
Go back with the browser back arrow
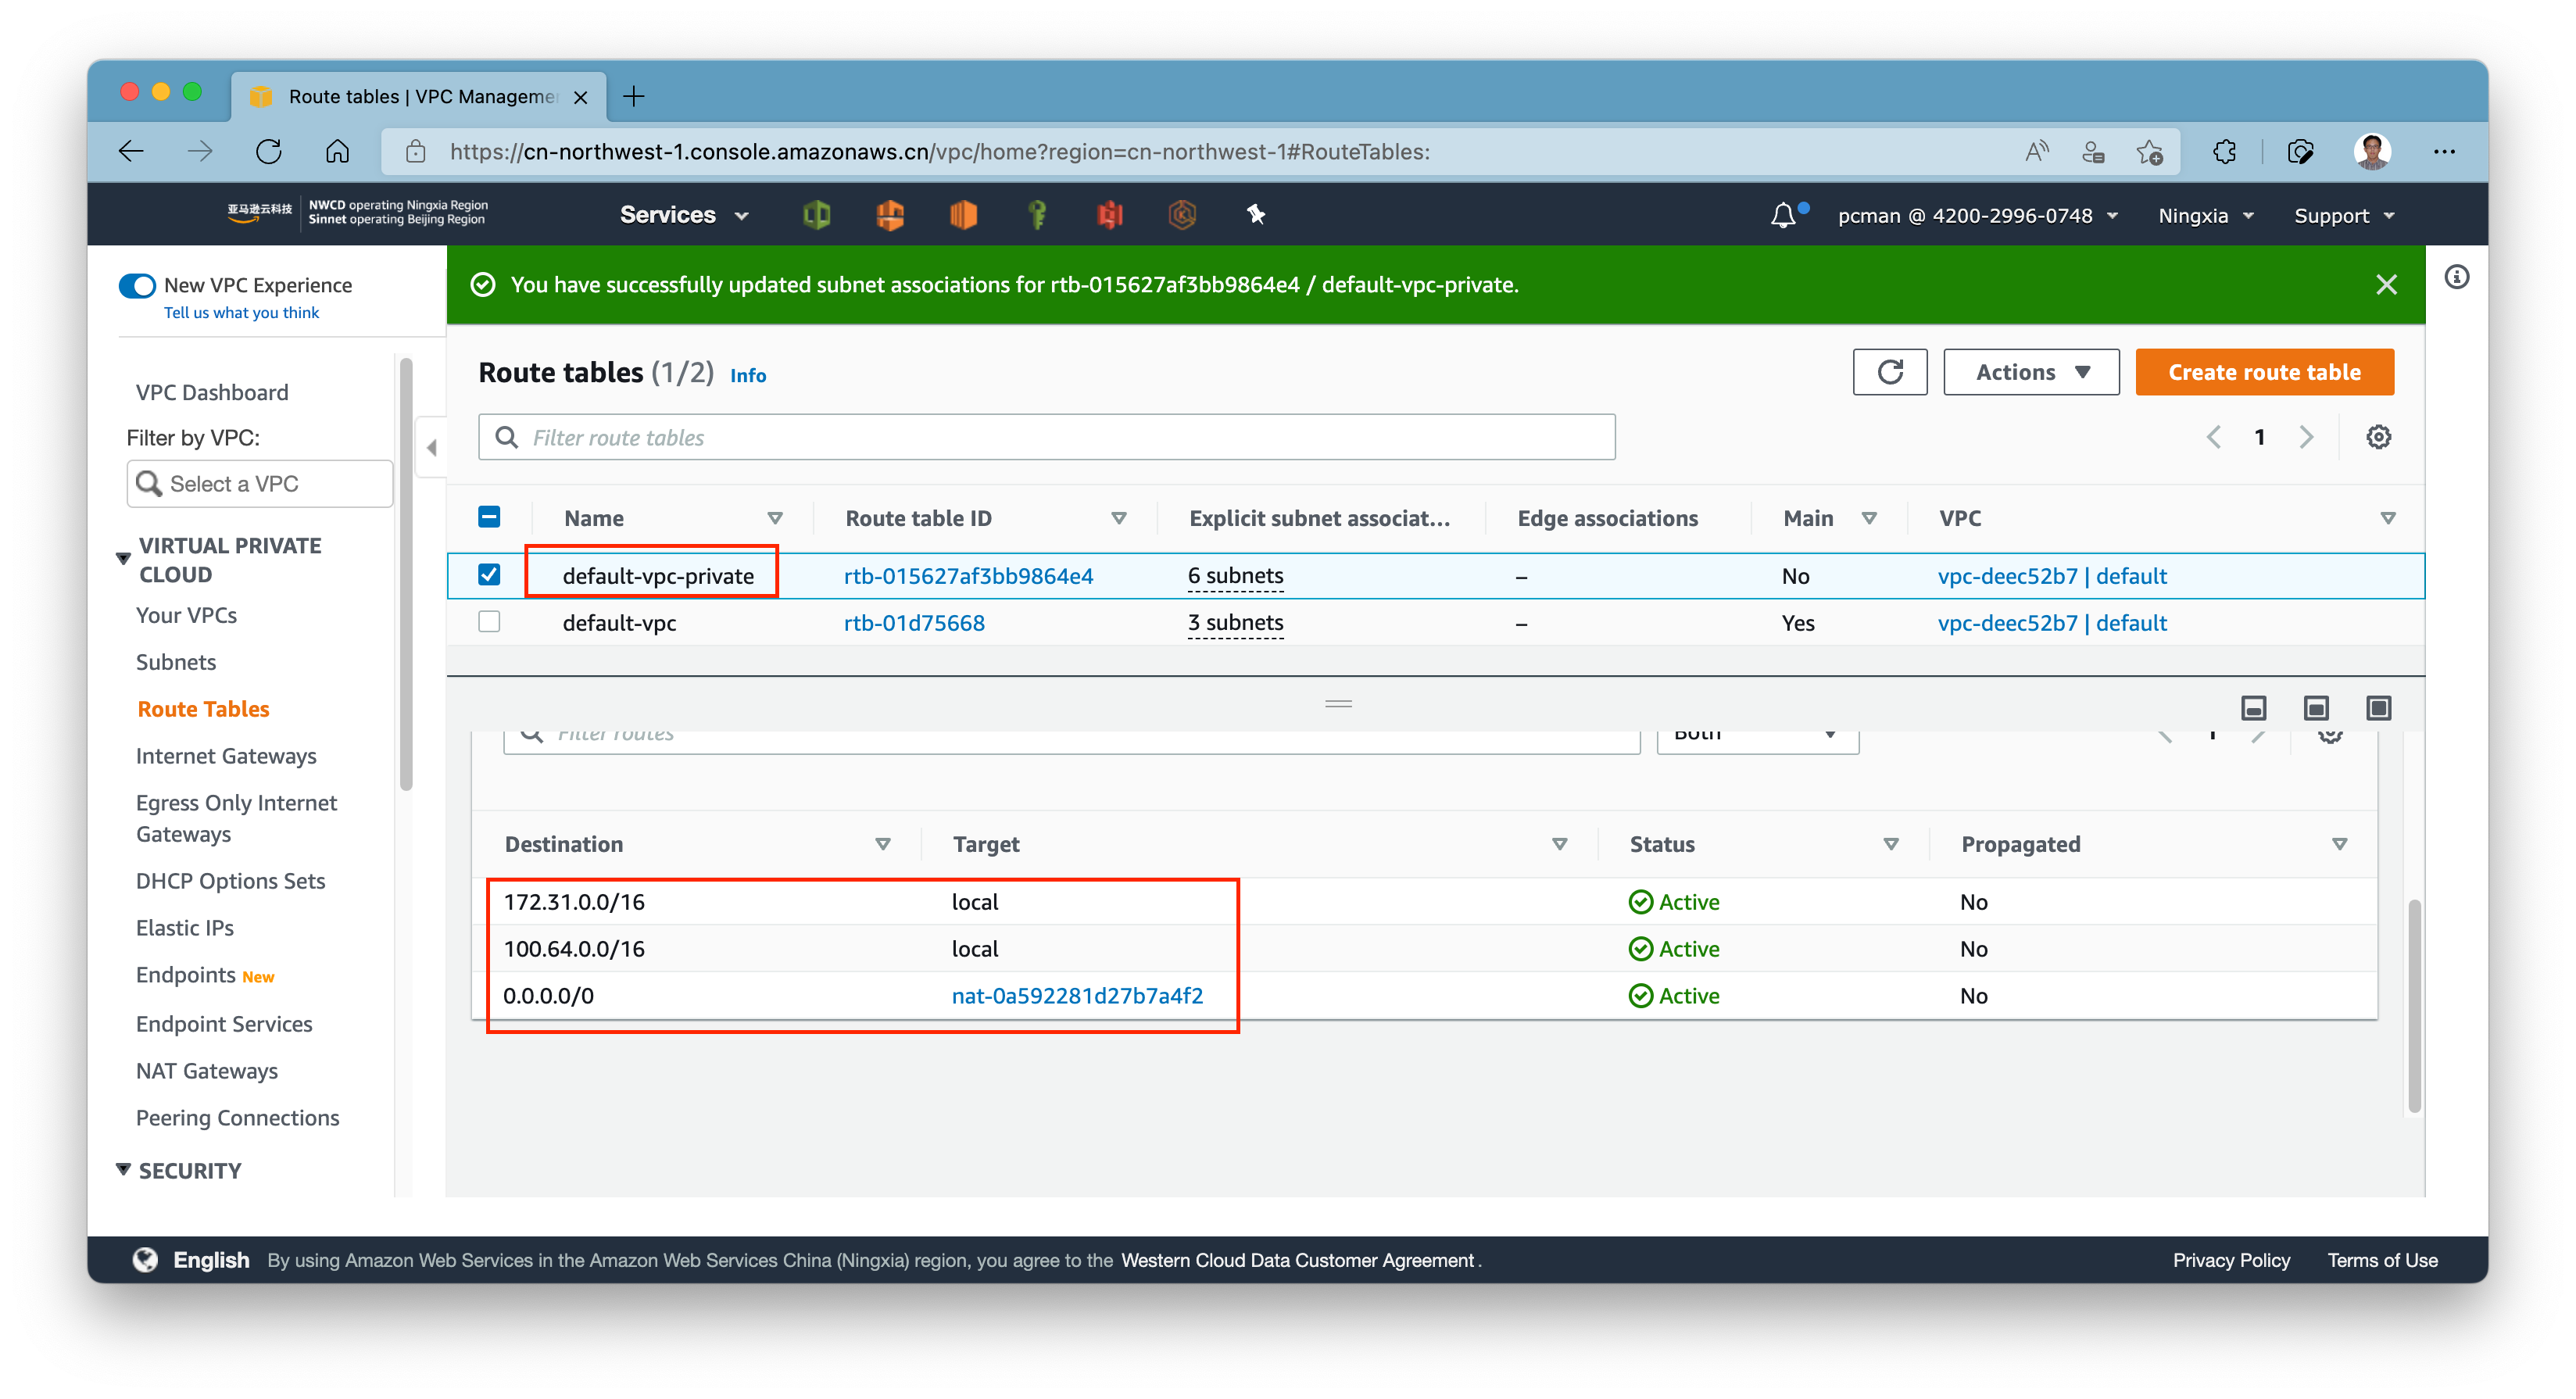[x=131, y=152]
